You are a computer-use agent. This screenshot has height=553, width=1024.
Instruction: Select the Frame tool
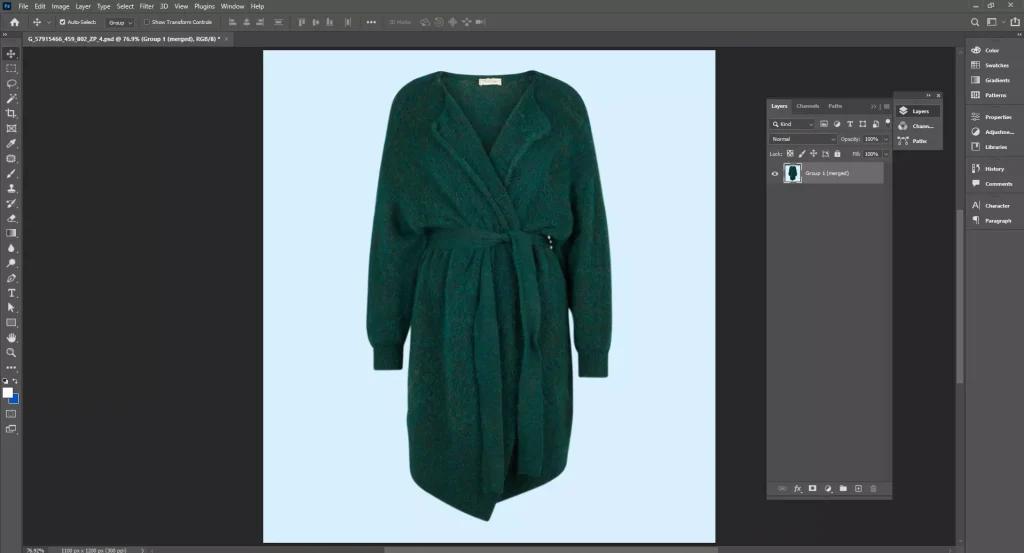[x=11, y=129]
